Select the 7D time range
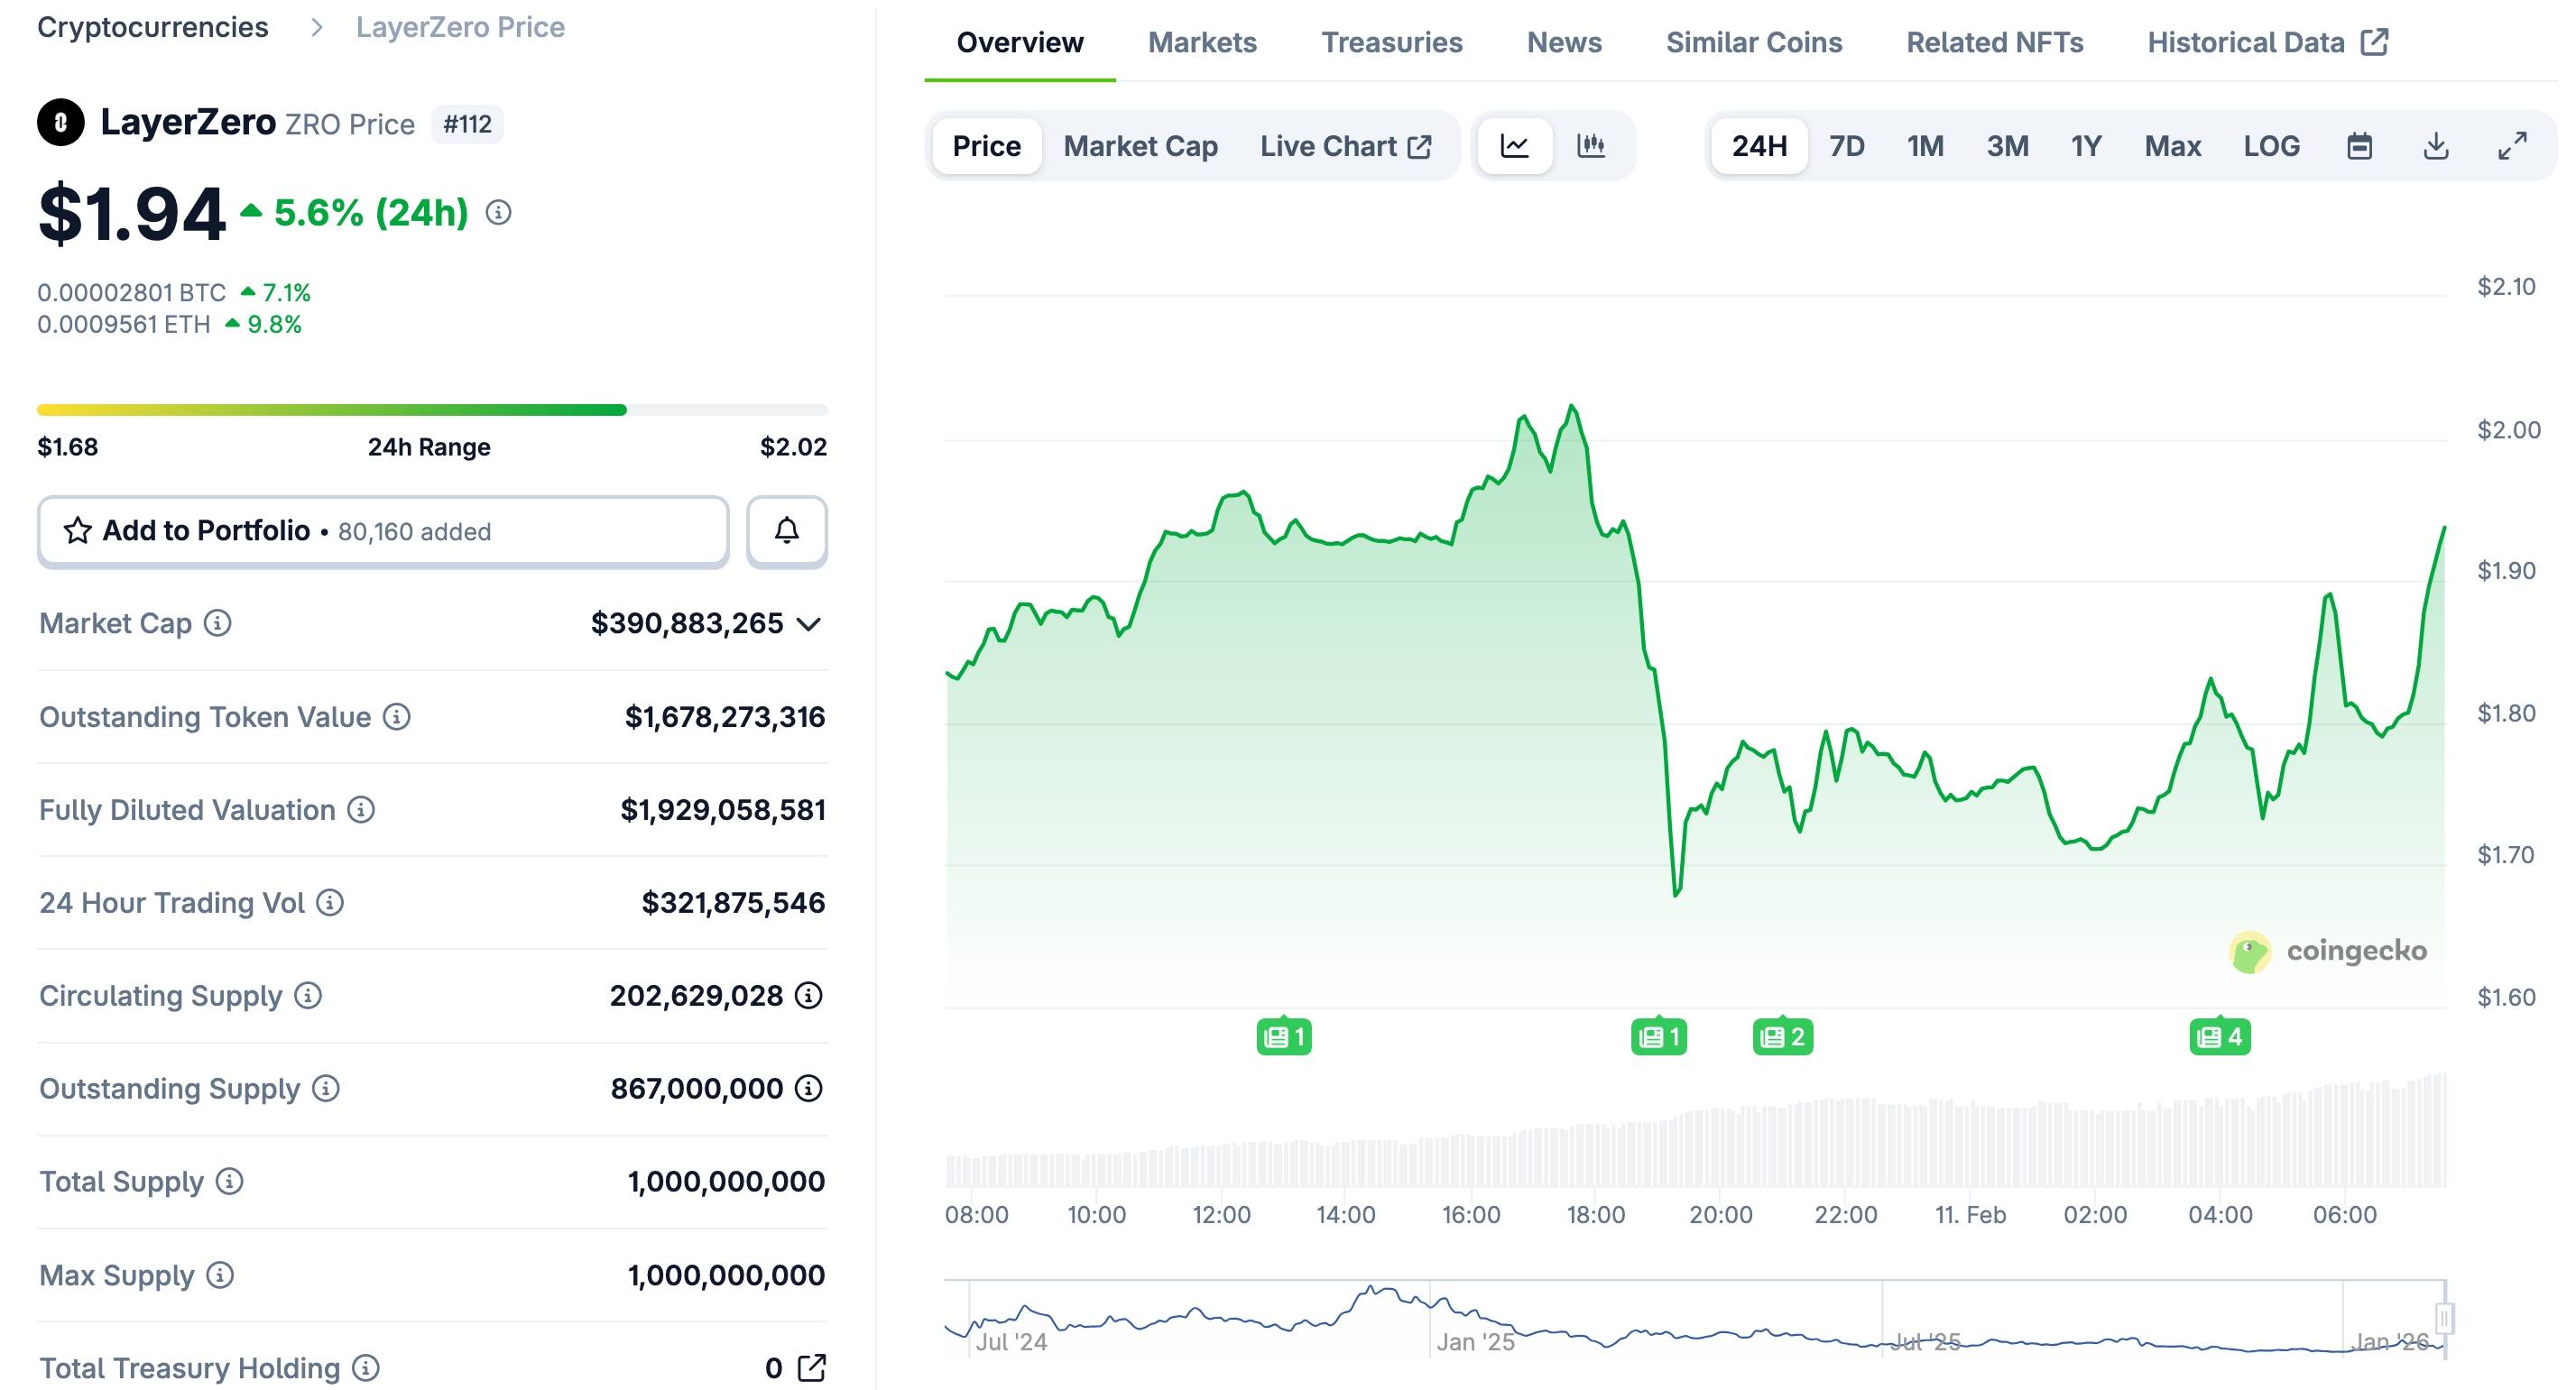2576x1390 pixels. pos(1846,146)
